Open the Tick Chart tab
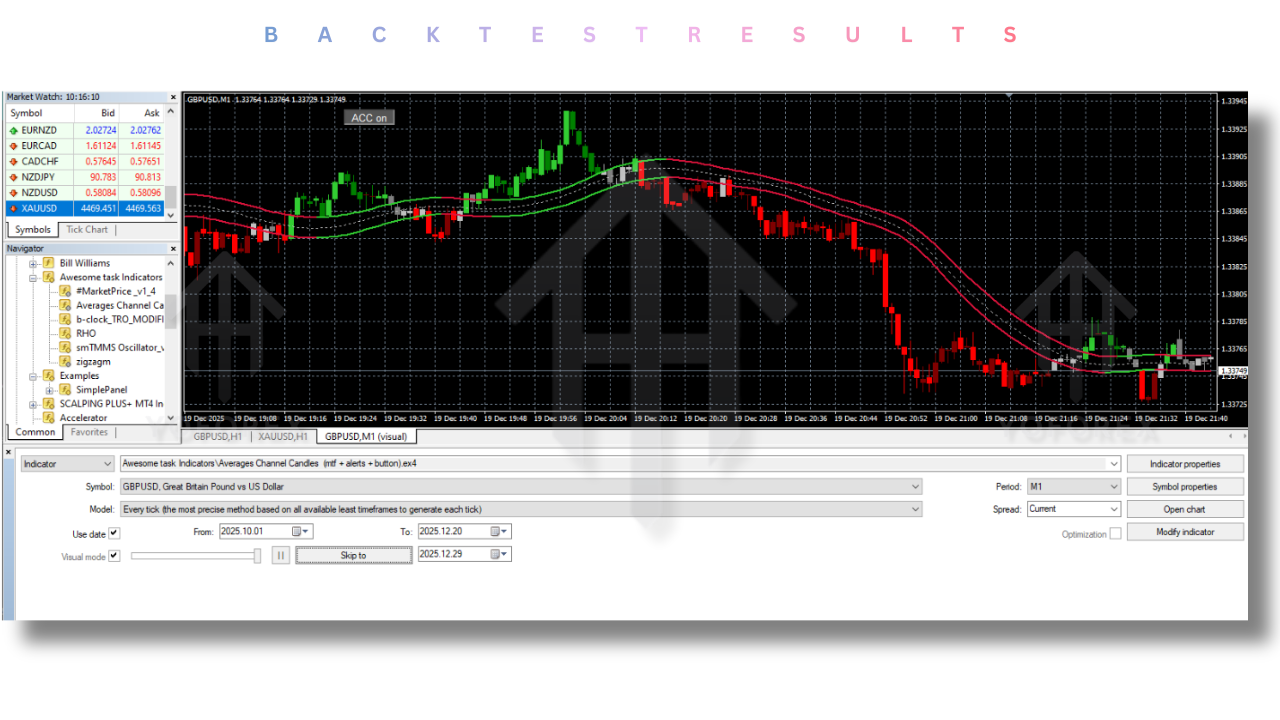The width and height of the screenshot is (1280, 720). [88, 229]
